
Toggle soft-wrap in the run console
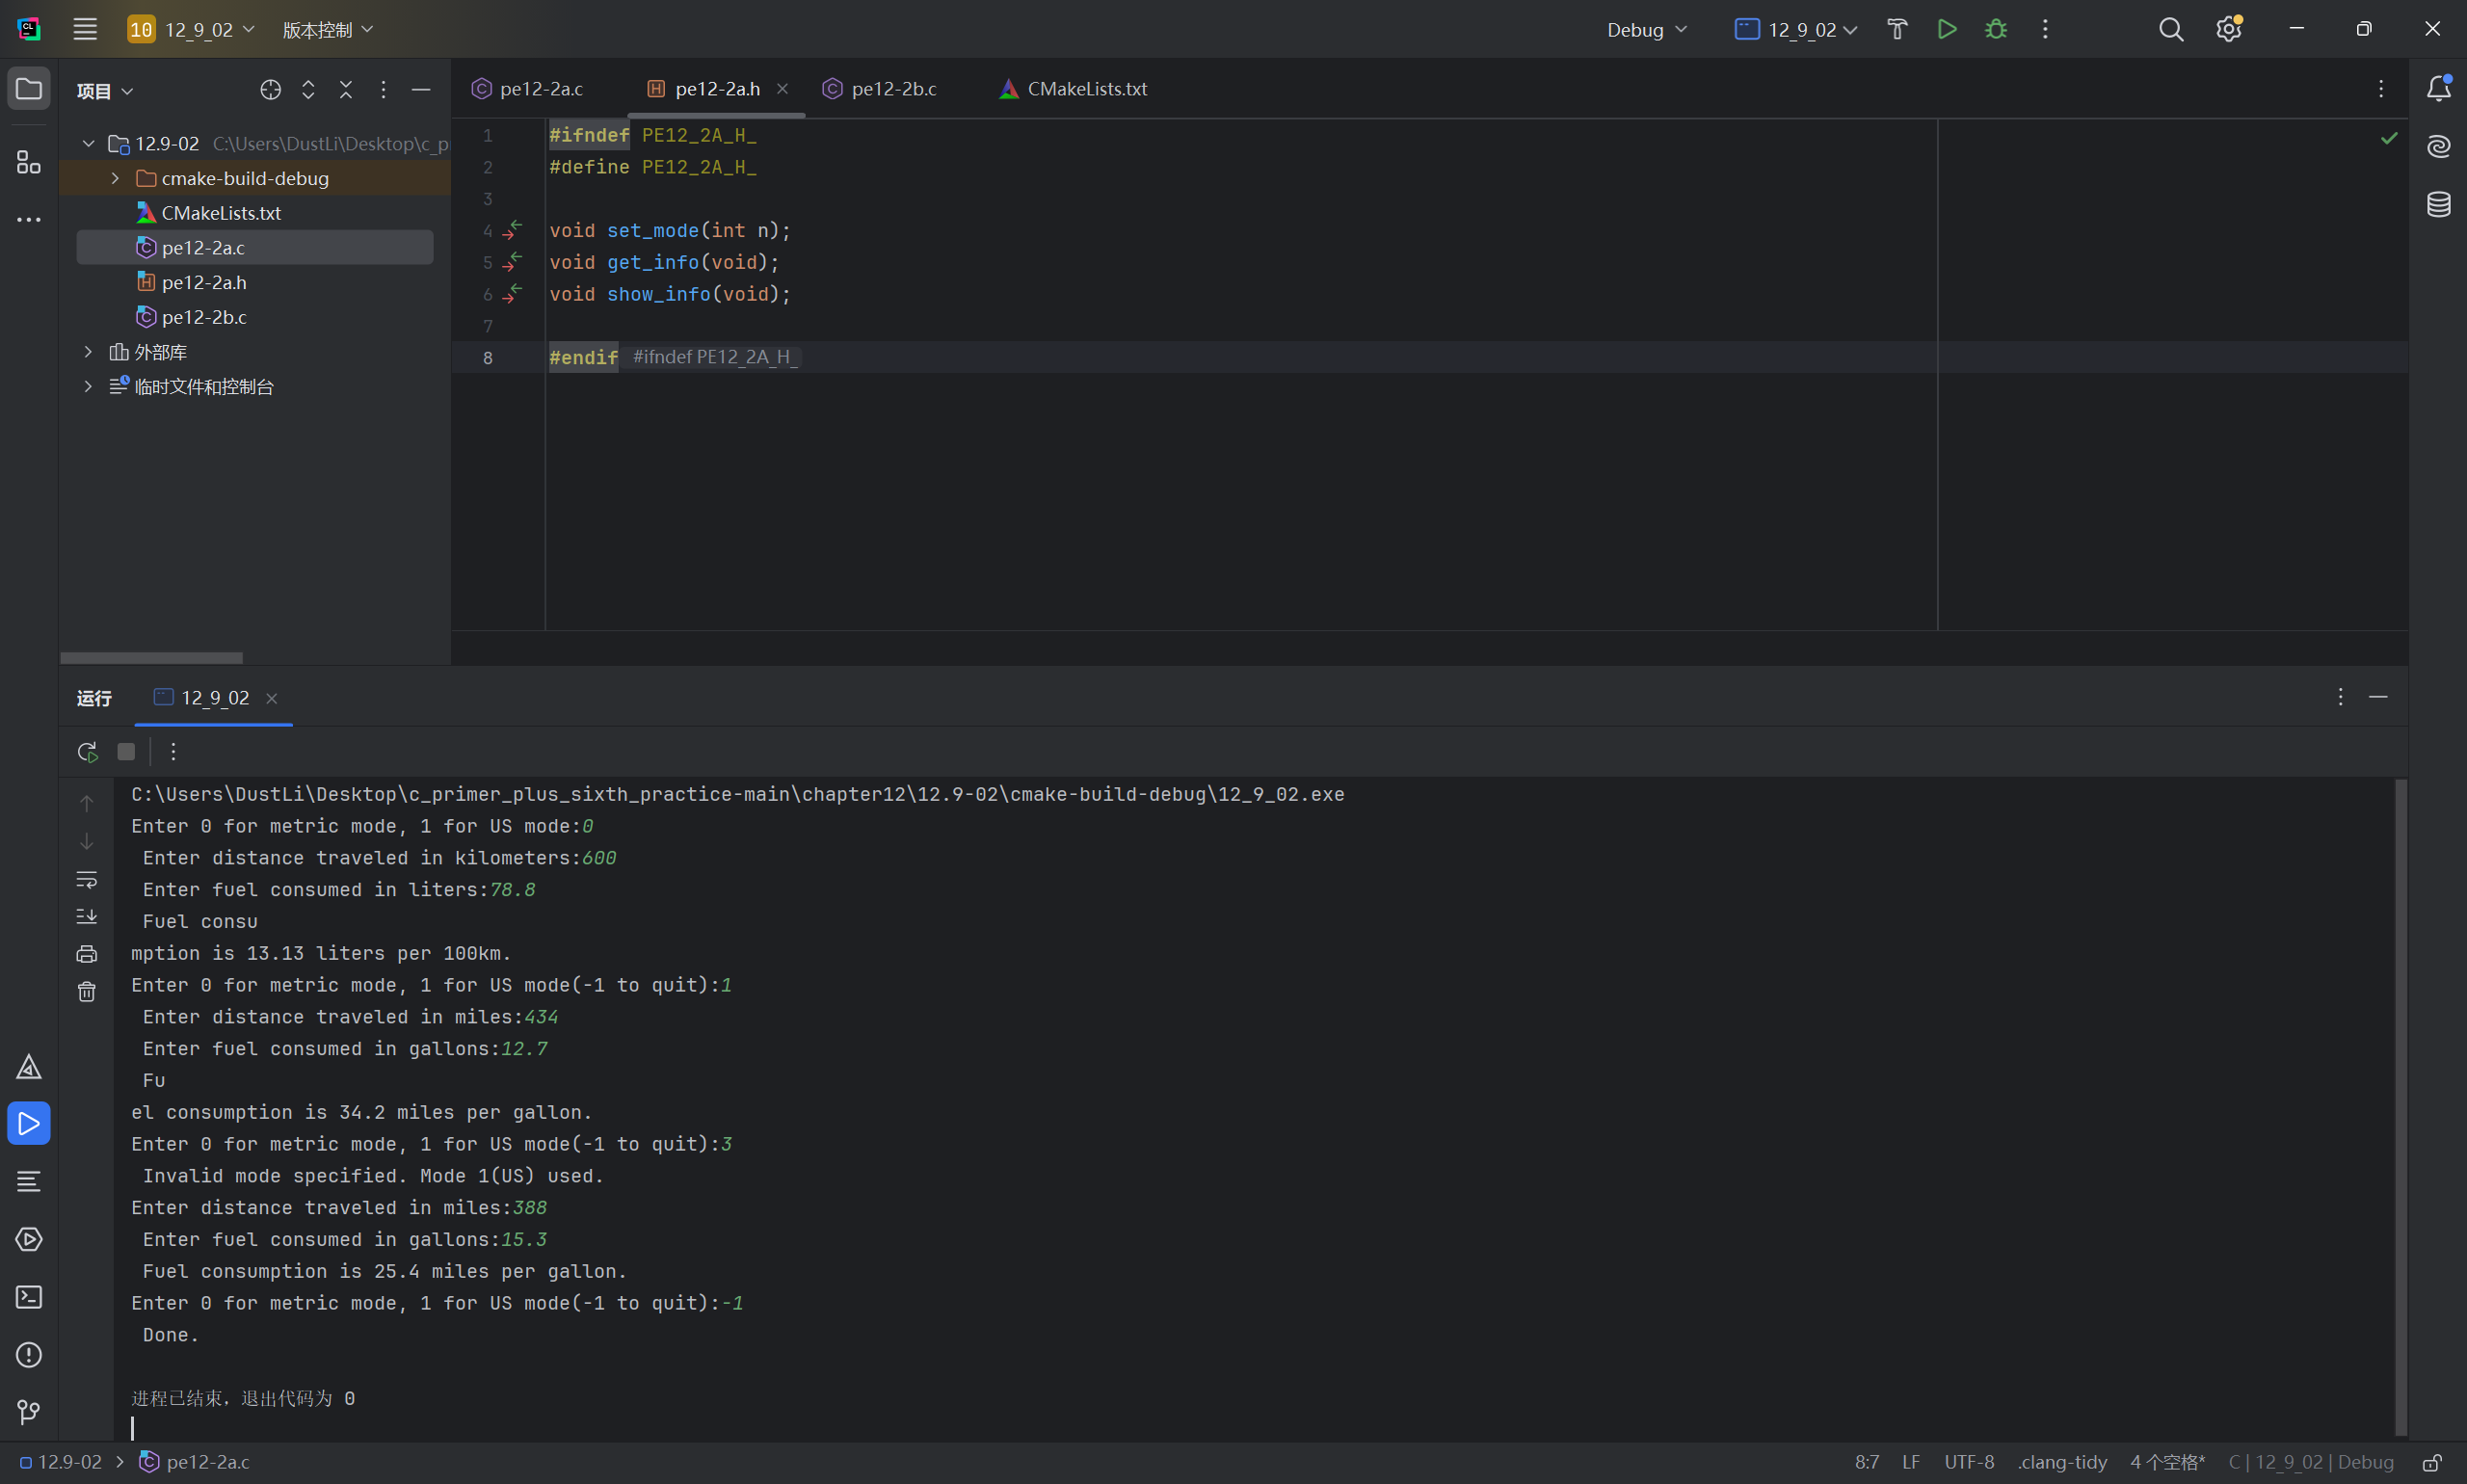click(x=87, y=880)
